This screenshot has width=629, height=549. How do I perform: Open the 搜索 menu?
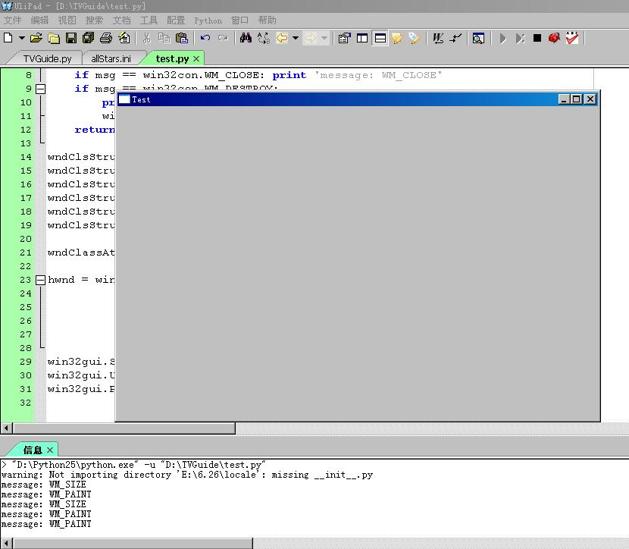94,20
